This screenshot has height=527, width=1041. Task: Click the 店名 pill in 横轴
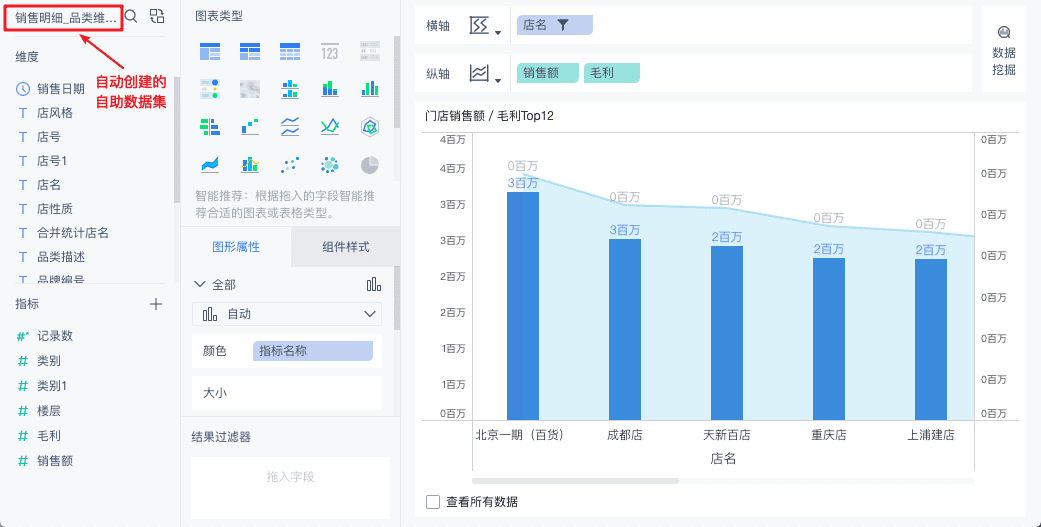click(x=554, y=25)
